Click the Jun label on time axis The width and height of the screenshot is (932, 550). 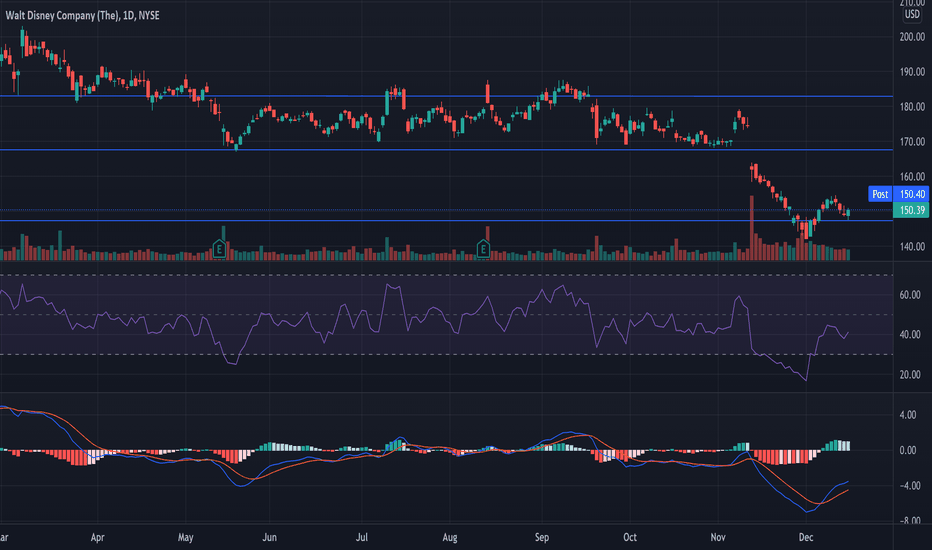tap(270, 538)
